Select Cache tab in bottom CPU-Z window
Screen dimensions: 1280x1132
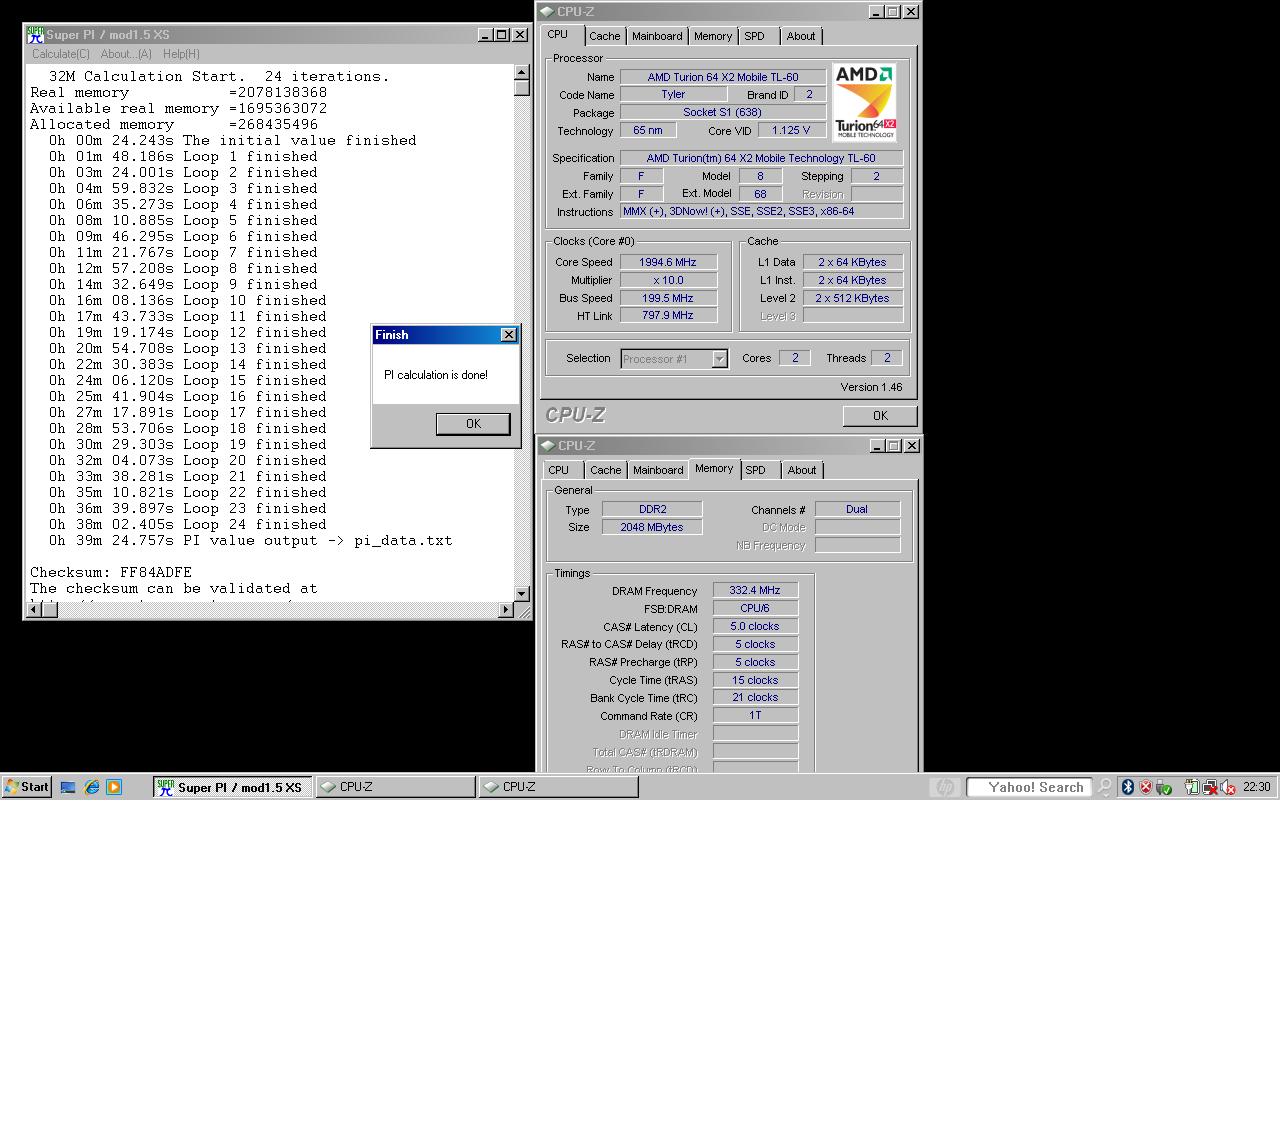click(x=605, y=470)
